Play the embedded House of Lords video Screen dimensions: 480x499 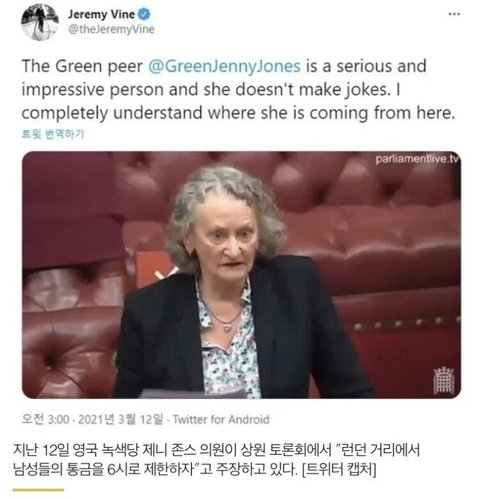241,275
